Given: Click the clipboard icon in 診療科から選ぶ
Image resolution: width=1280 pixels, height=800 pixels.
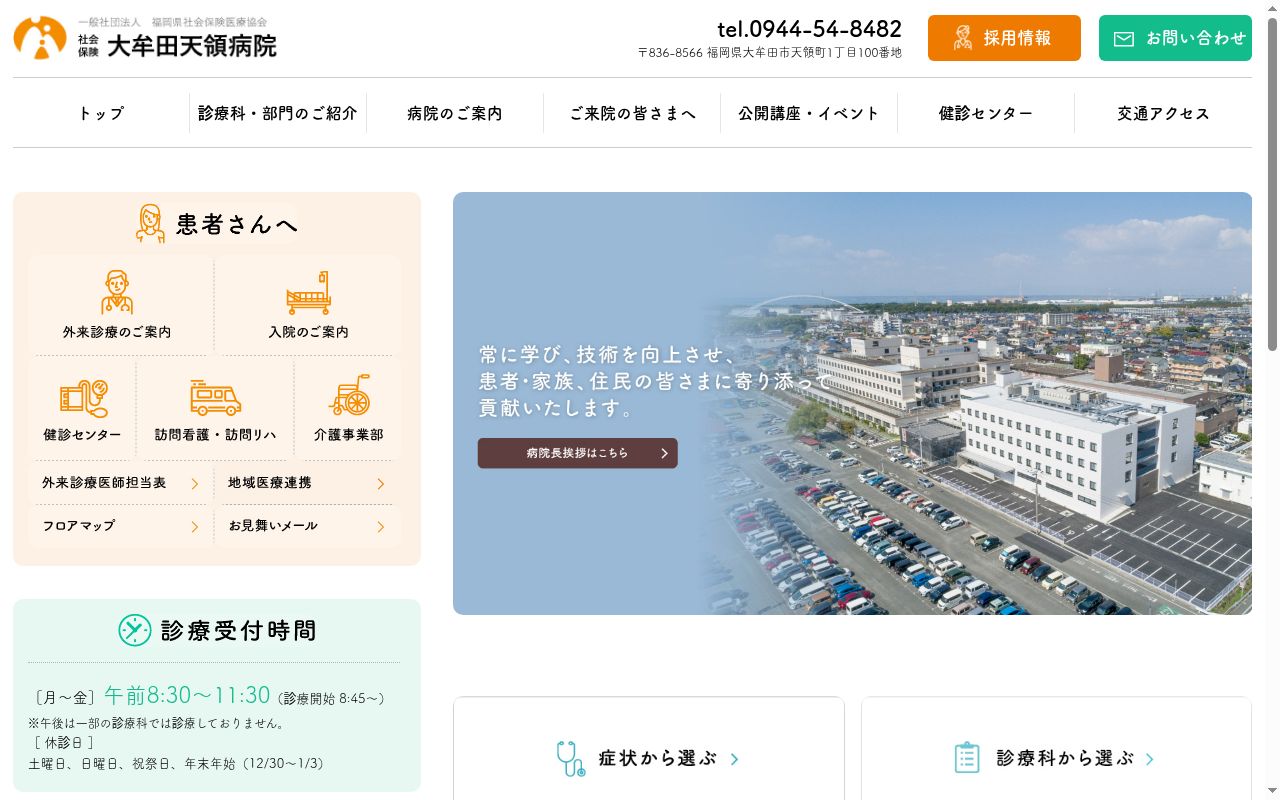Looking at the screenshot, I should click(x=967, y=758).
